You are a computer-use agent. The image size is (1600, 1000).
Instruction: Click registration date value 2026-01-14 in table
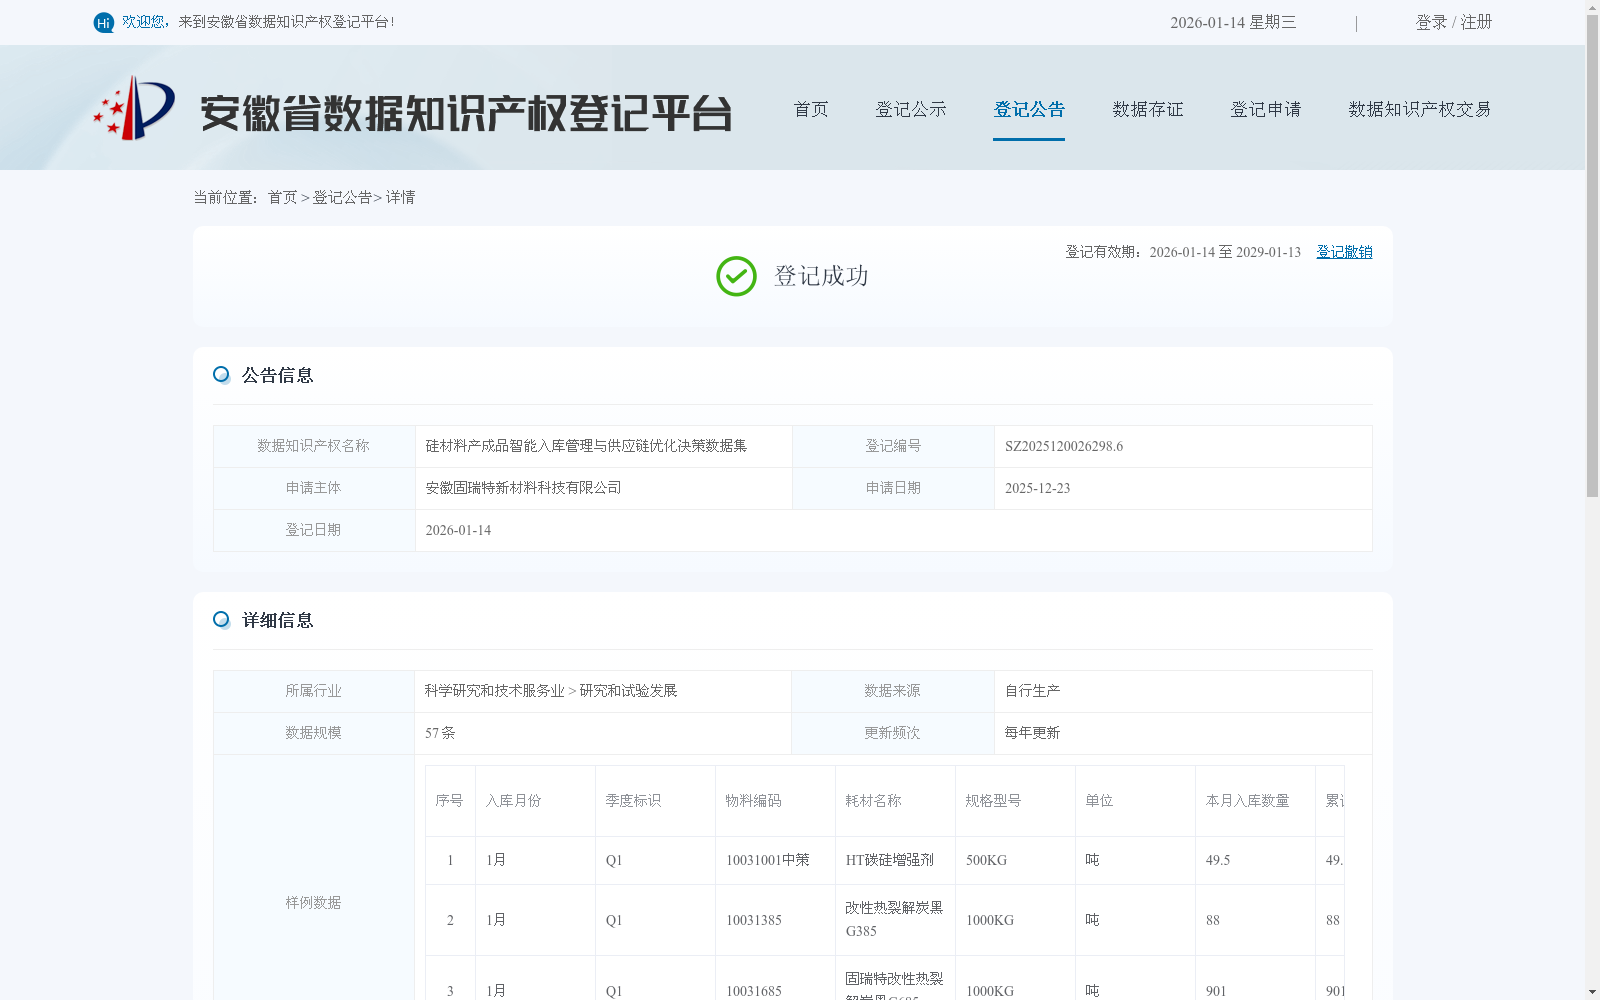pyautogui.click(x=458, y=530)
